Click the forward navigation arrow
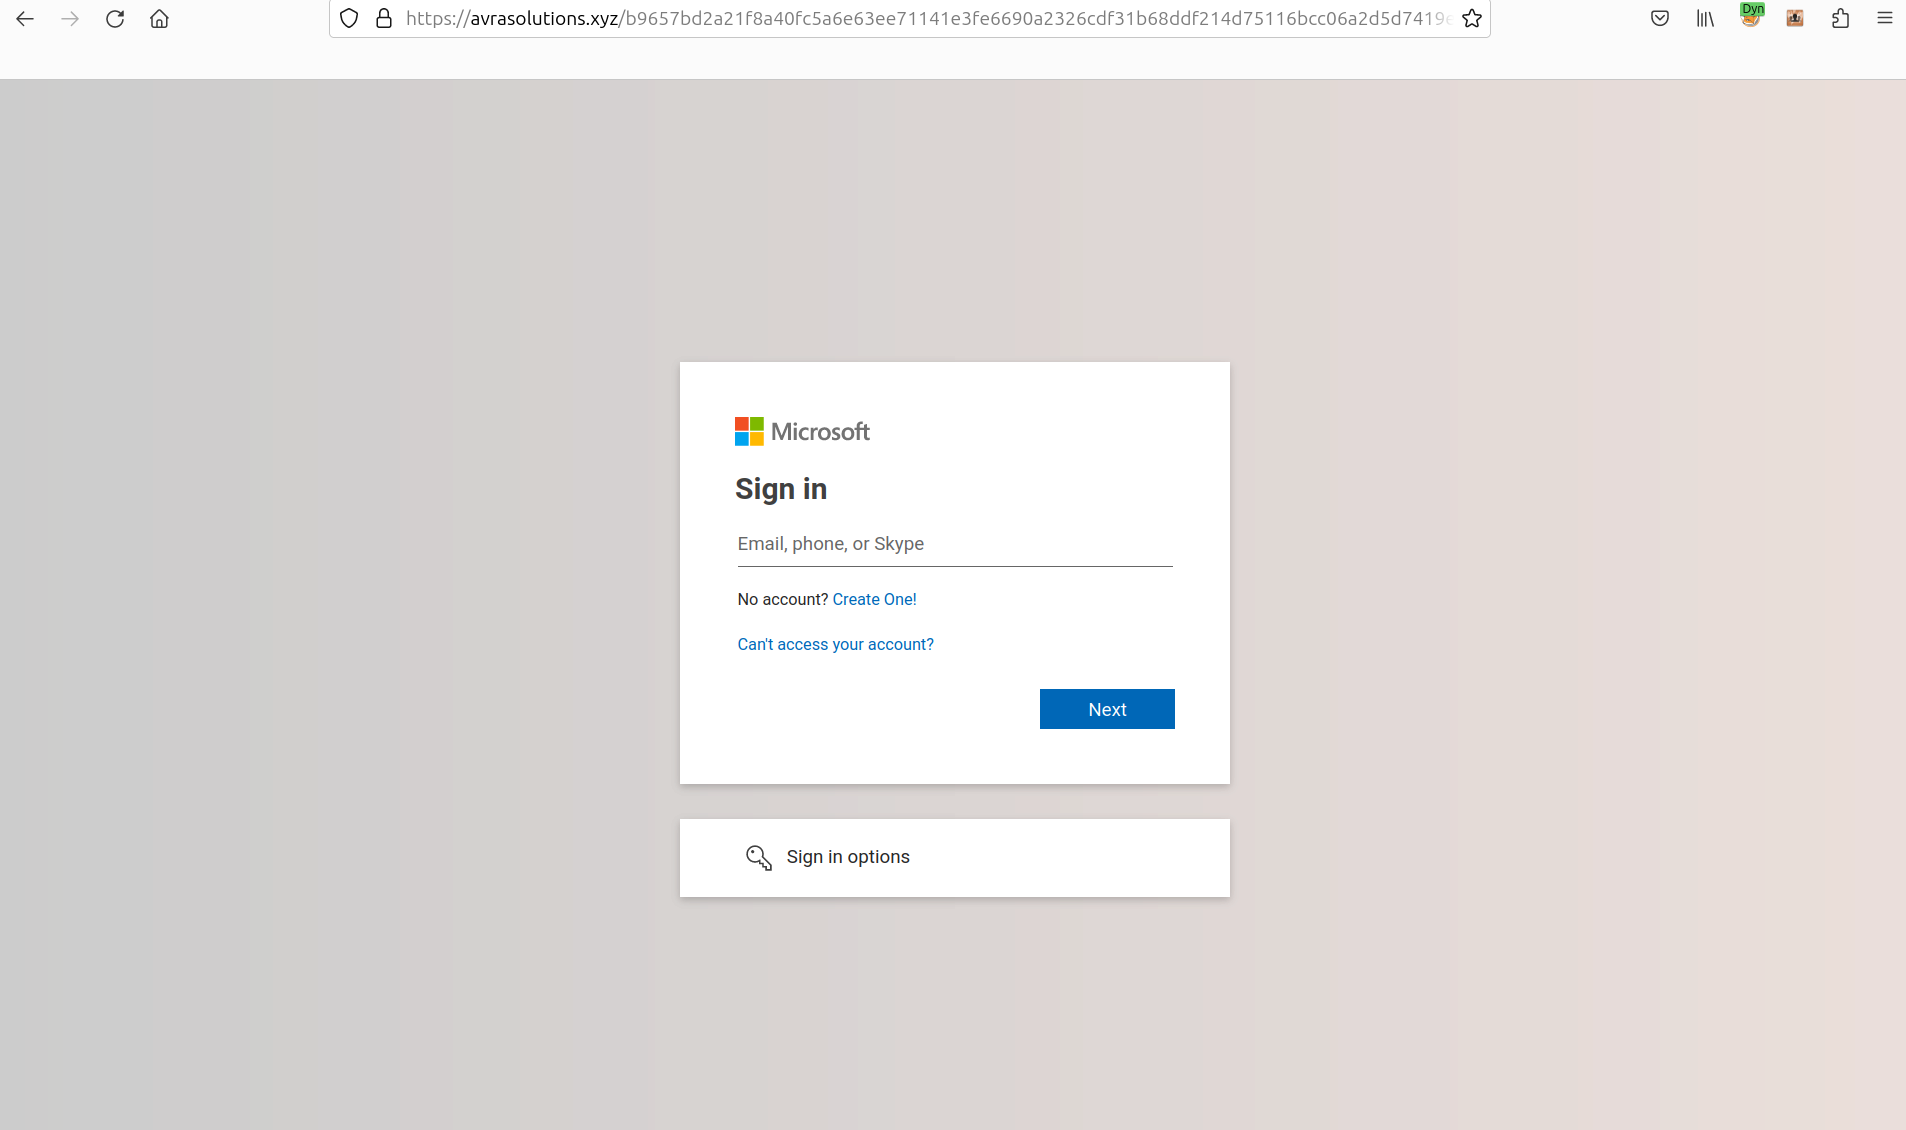Screen dimensions: 1906x1130 click(x=70, y=19)
